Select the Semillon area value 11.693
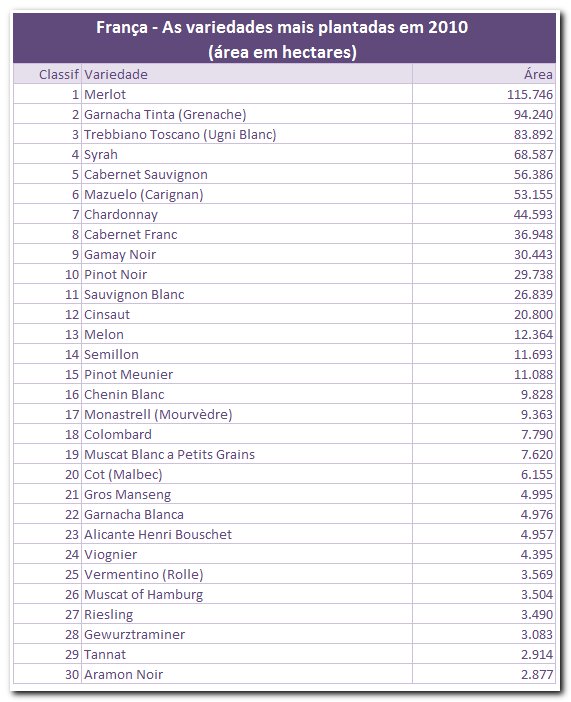Screen dimensions: 571x702 [533, 355]
